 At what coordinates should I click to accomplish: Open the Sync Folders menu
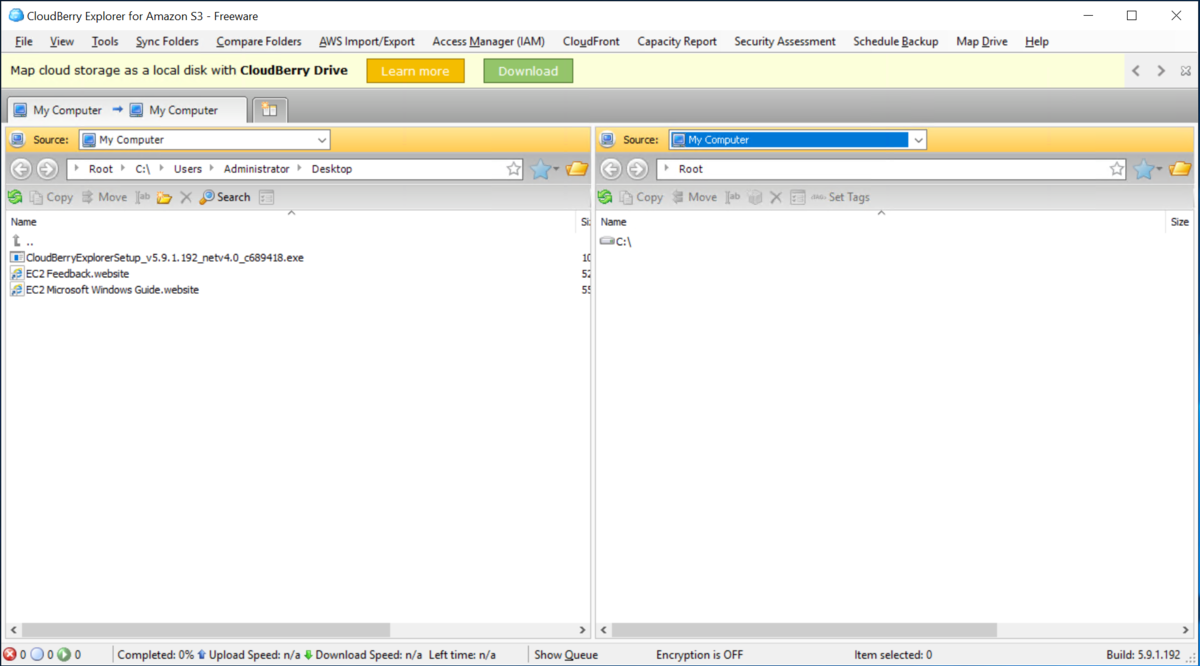(167, 41)
